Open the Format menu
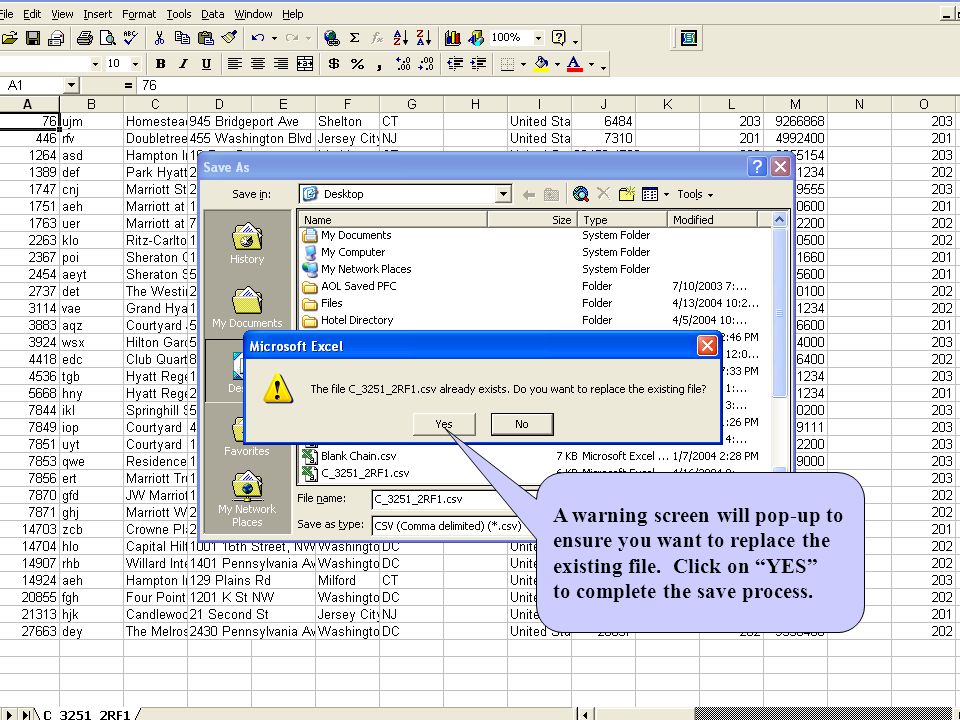The height and width of the screenshot is (720, 960). coord(139,13)
